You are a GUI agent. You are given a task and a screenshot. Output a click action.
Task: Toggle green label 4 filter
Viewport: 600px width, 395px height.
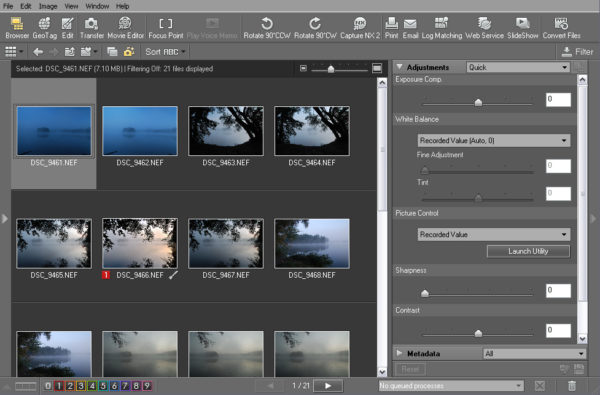[92, 386]
